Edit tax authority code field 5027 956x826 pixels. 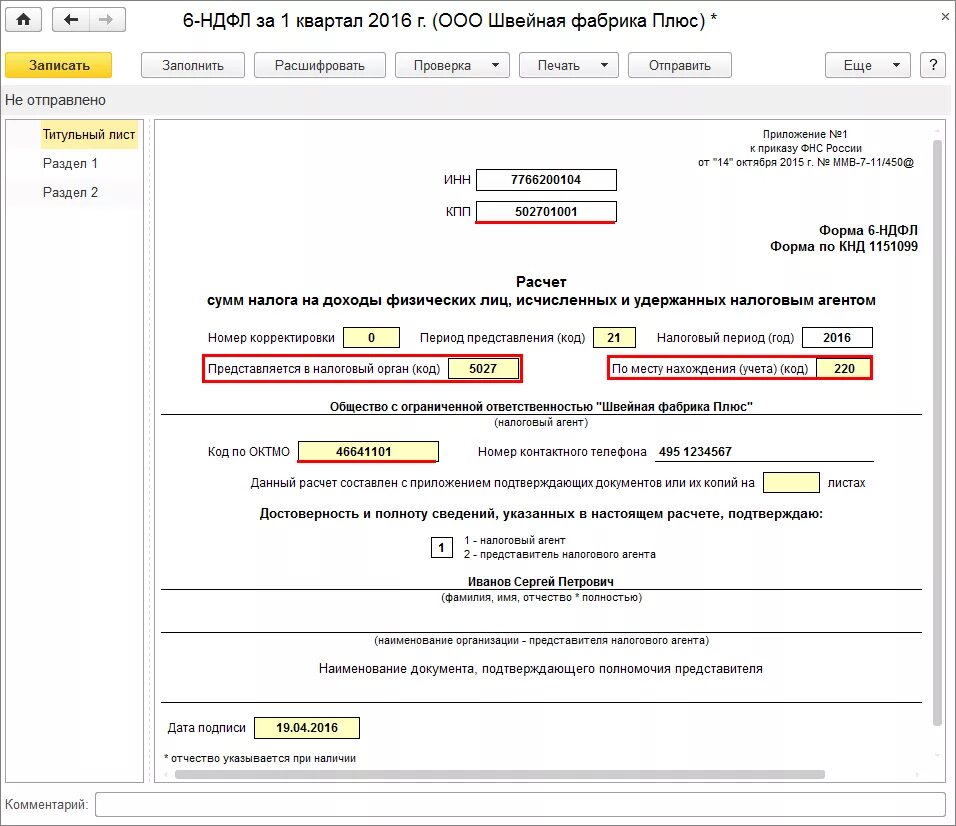pyautogui.click(x=483, y=369)
